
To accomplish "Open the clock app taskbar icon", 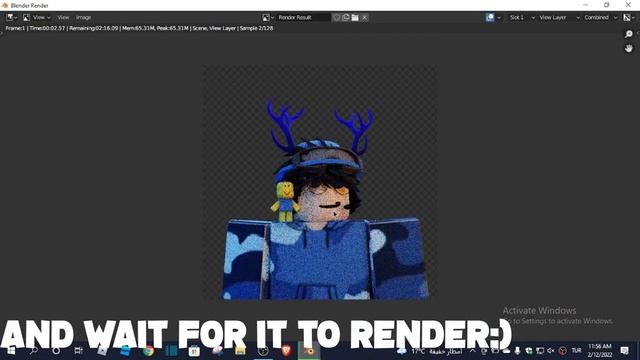I will coord(263,351).
